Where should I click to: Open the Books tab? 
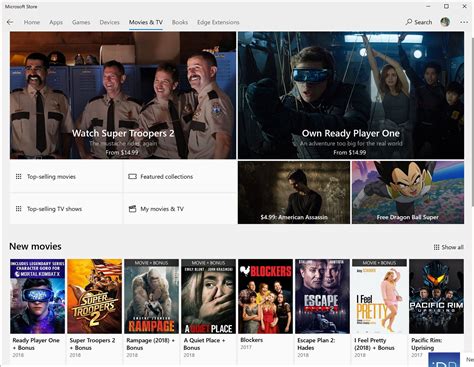tap(180, 22)
